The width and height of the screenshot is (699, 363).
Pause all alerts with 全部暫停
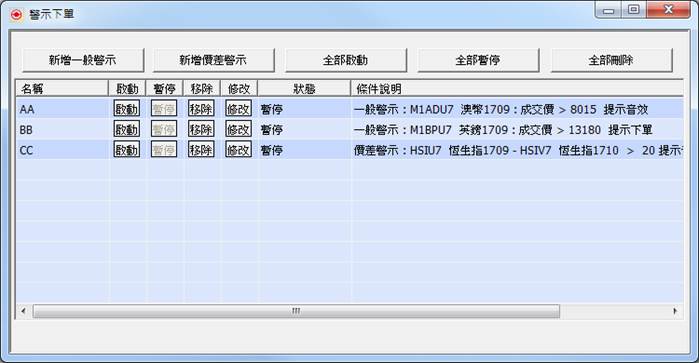click(x=478, y=60)
